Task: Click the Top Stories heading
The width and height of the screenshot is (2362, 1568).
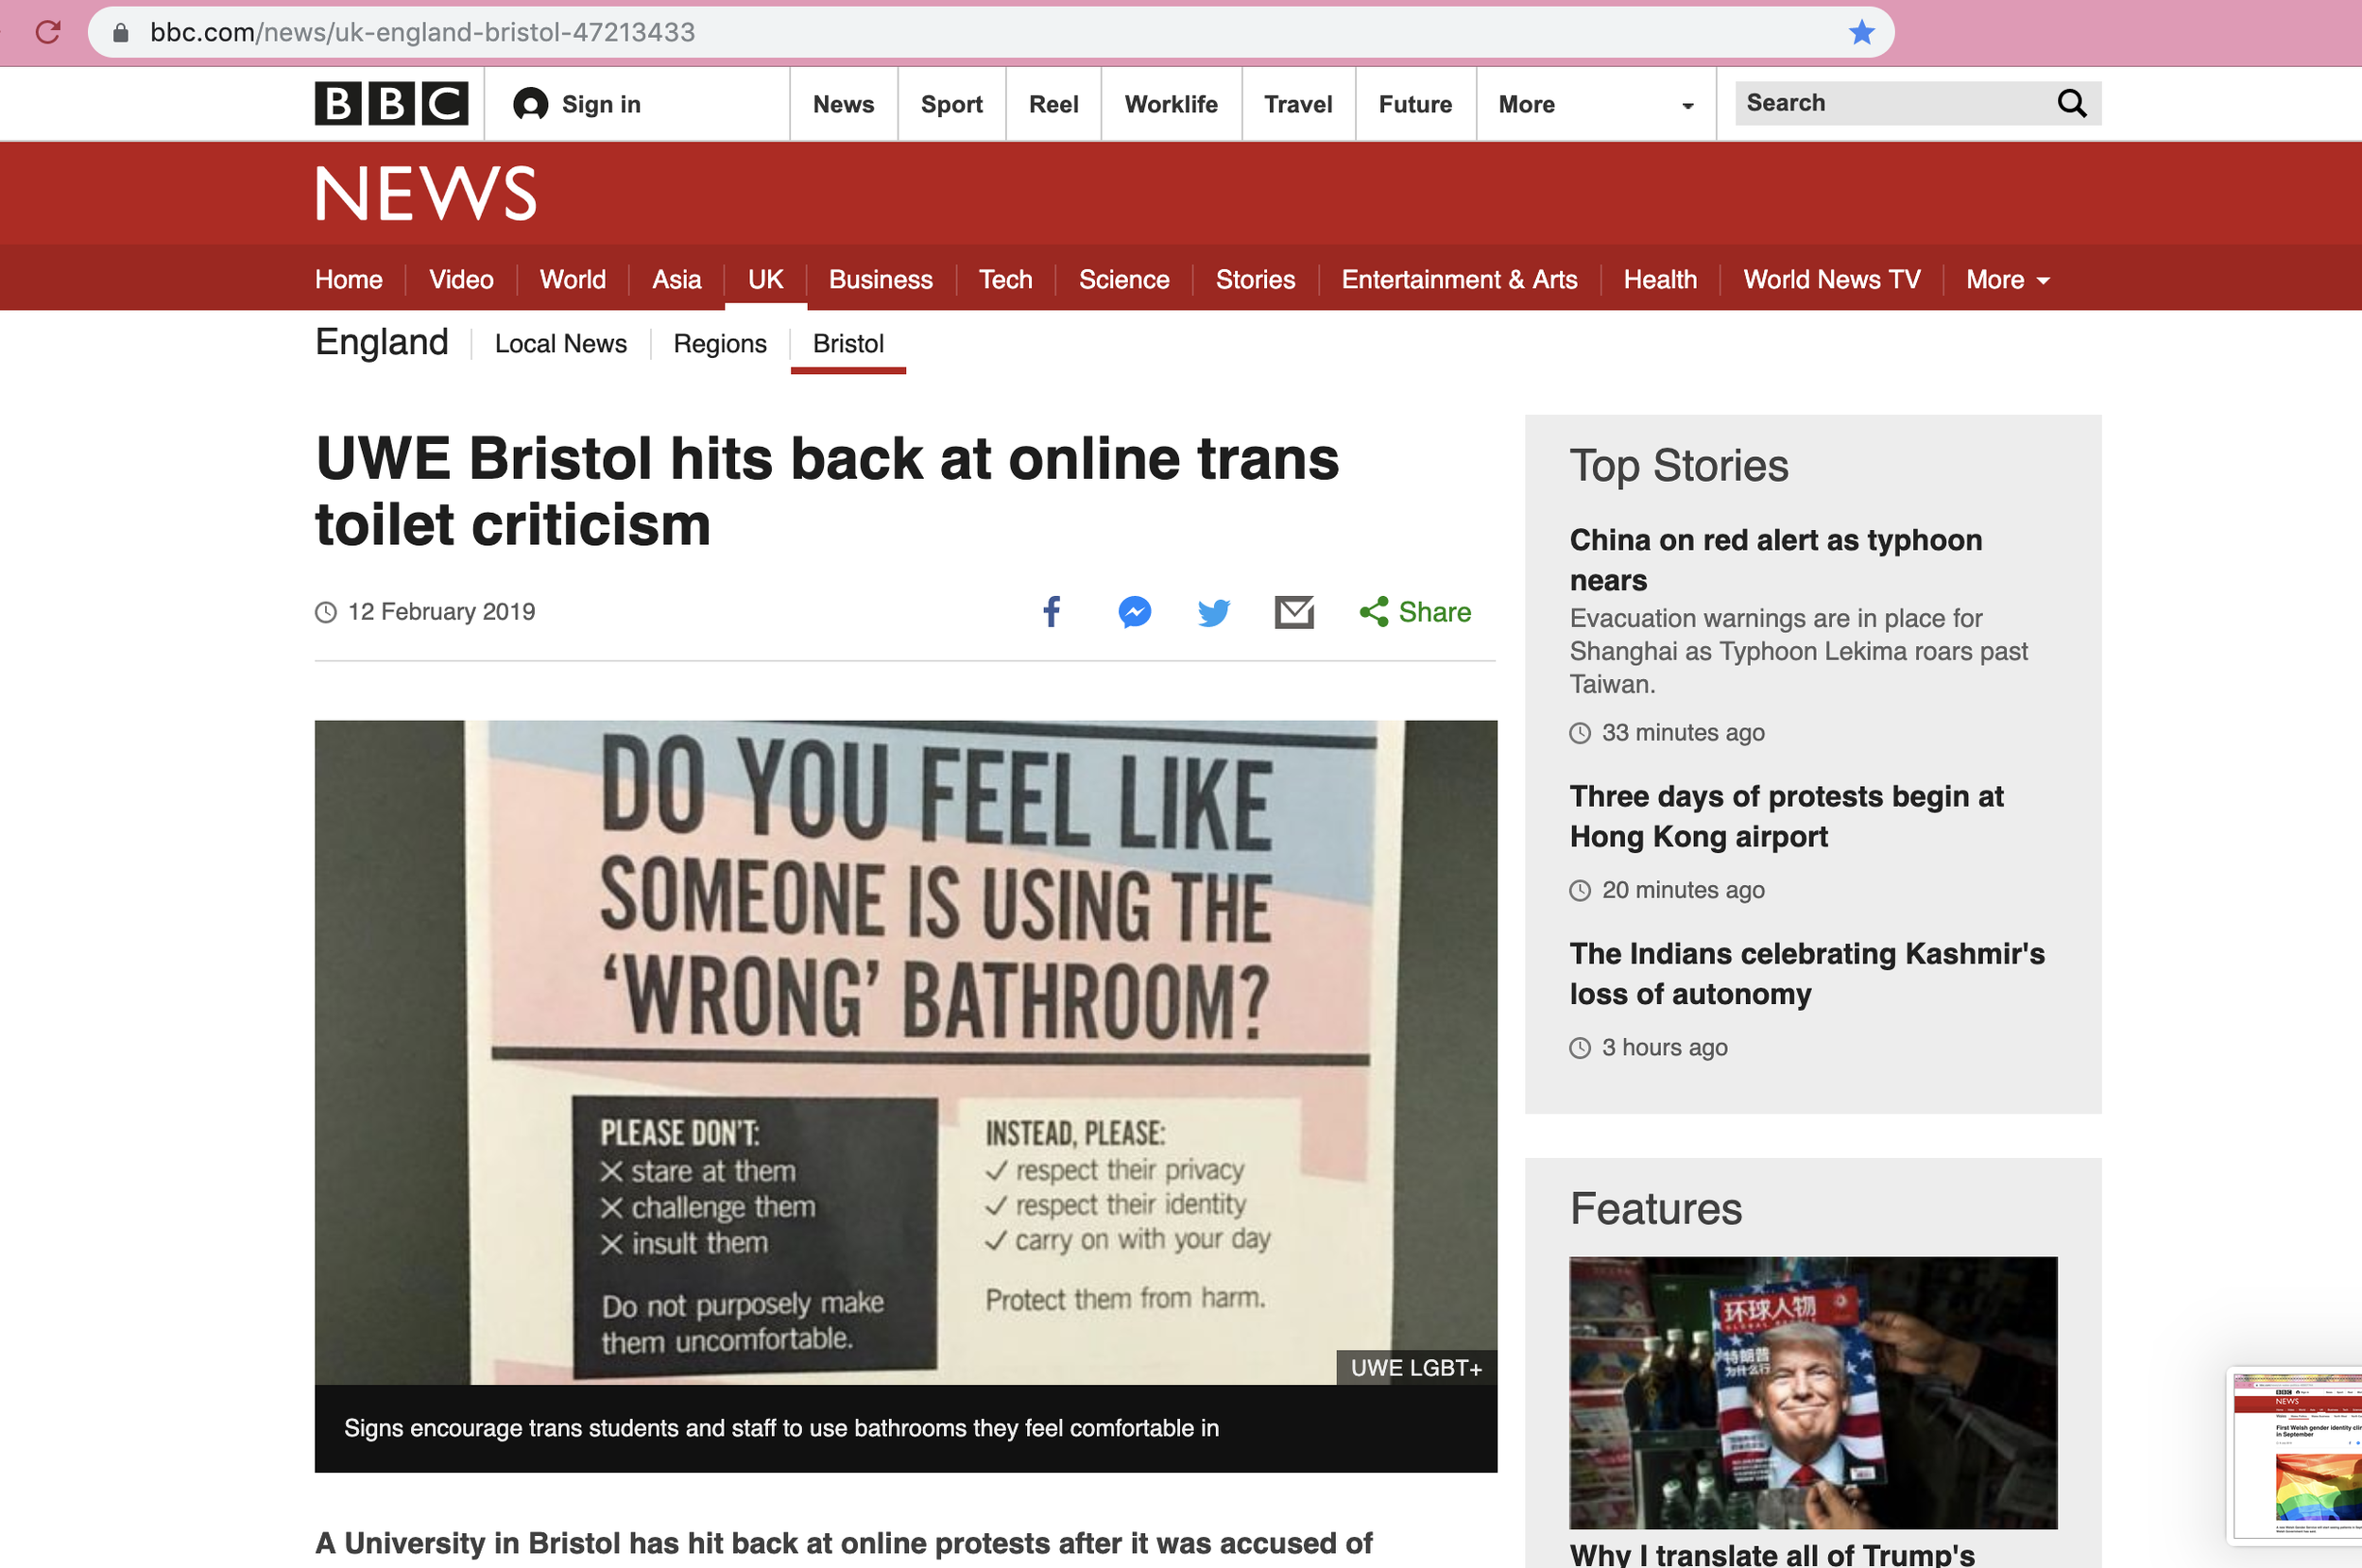Action: pos(1678,465)
